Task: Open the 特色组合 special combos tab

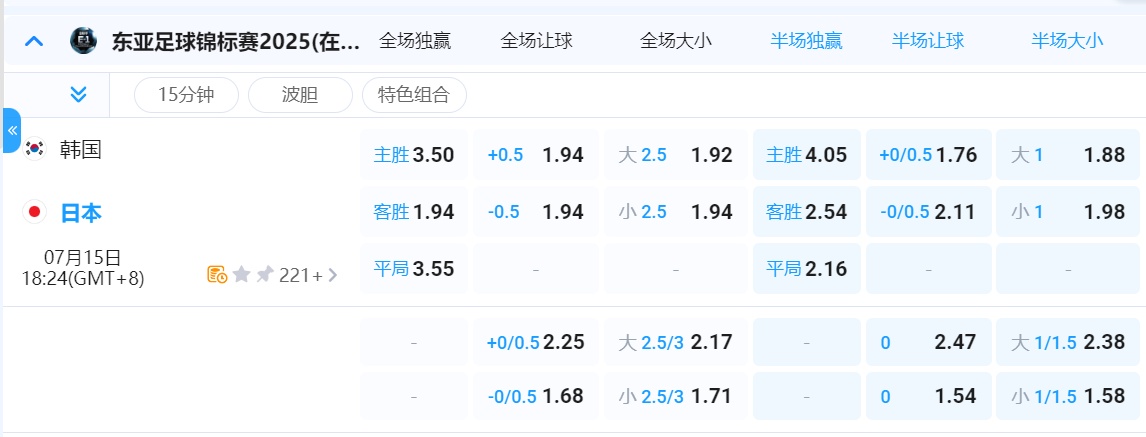Action: pos(414,95)
